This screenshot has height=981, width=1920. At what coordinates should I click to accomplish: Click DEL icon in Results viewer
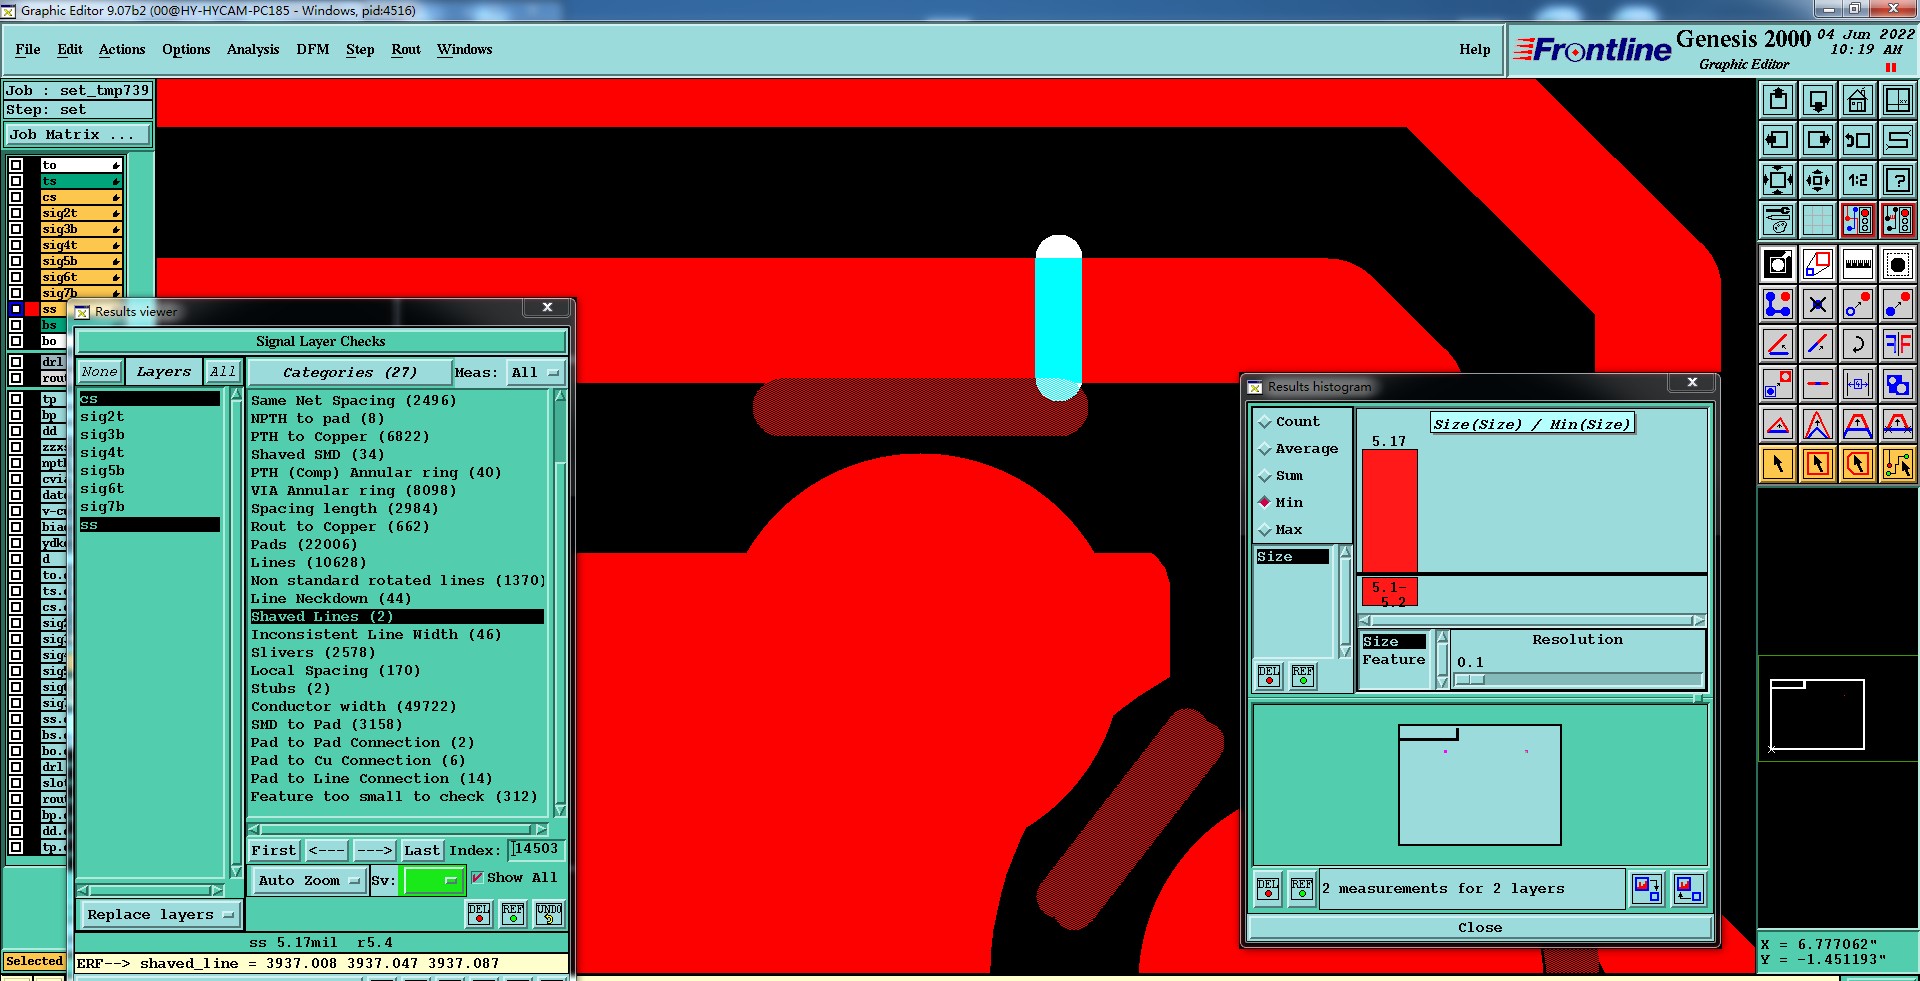point(479,913)
